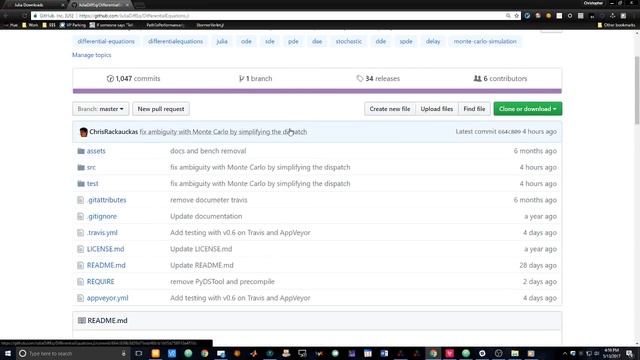Reload the page with refresh icon
This screenshot has width=640, height=360.
point(25,16)
